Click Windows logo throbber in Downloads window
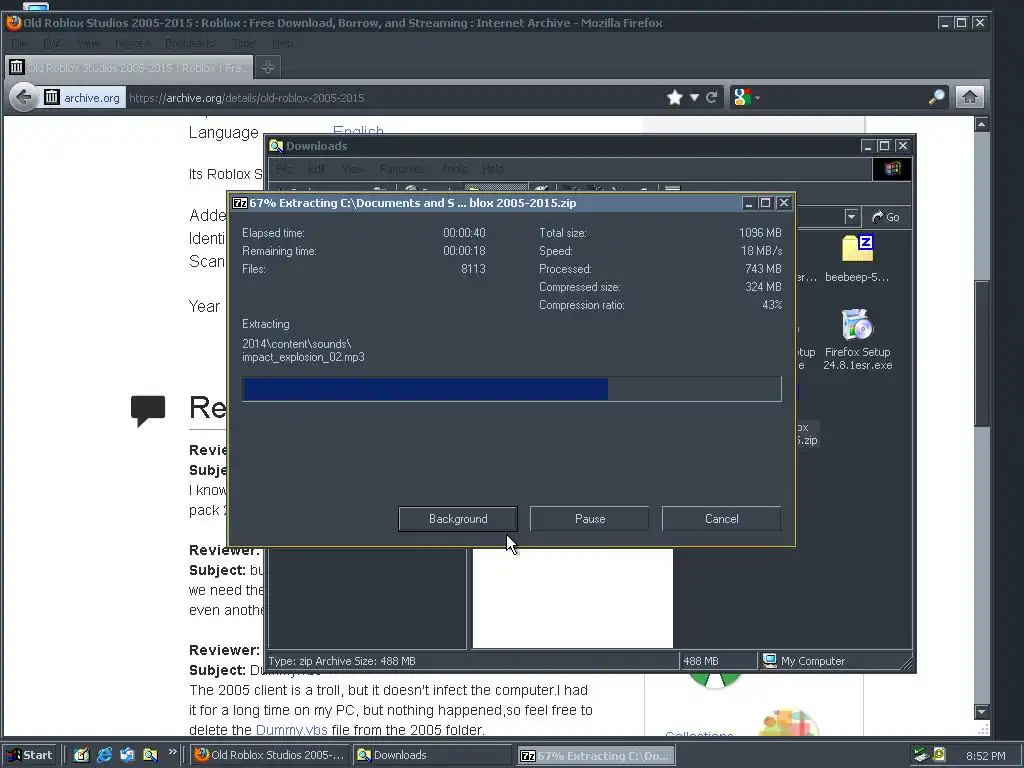 point(892,169)
